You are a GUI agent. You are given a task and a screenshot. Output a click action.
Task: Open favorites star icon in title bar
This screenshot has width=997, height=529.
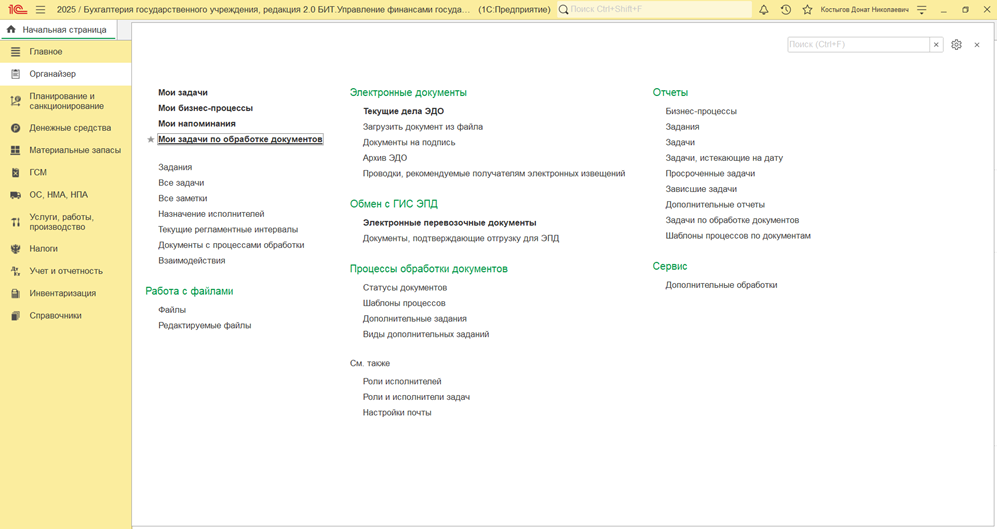point(808,10)
